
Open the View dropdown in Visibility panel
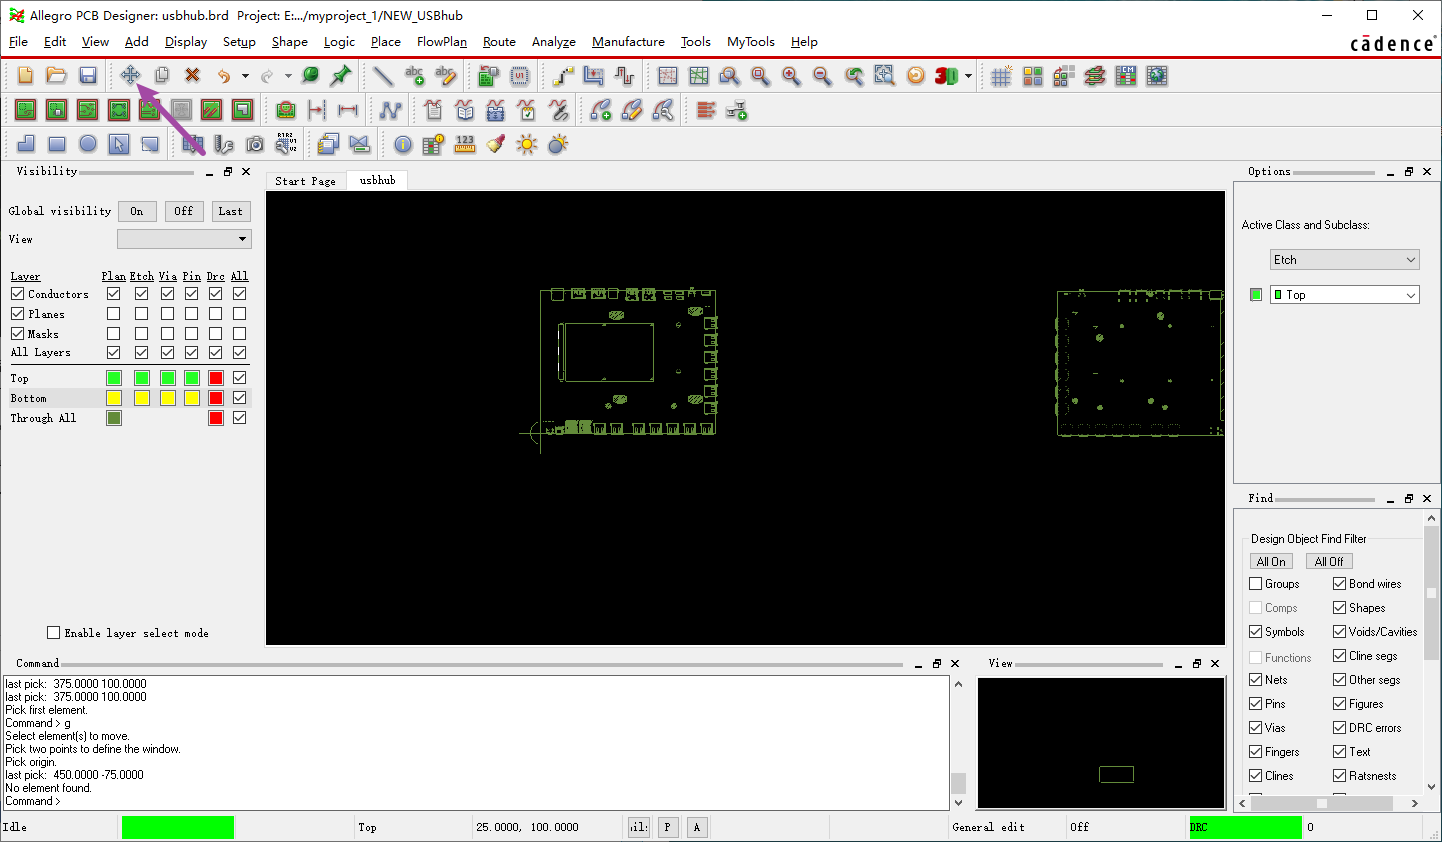tap(184, 239)
